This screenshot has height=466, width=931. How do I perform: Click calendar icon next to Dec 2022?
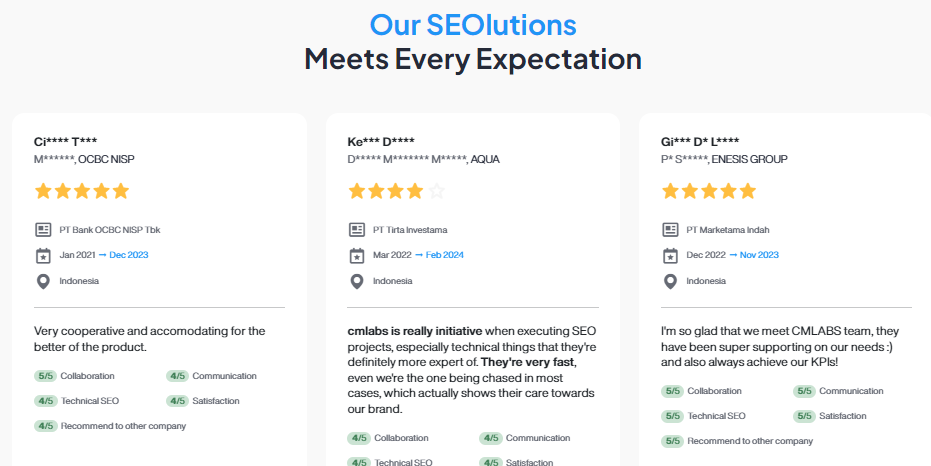(670, 255)
